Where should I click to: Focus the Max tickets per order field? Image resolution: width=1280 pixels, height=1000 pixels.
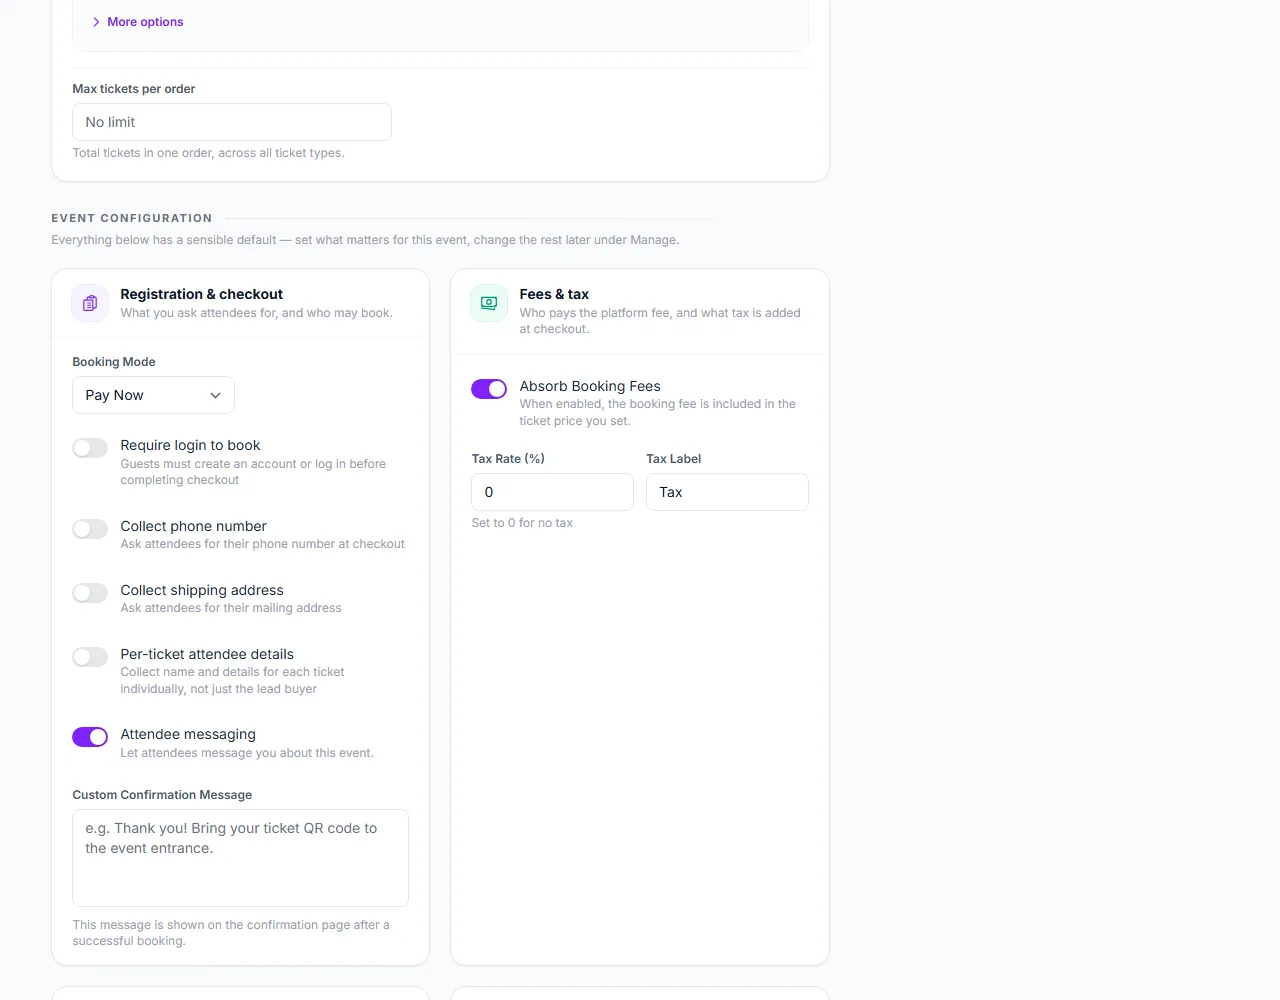pos(232,122)
